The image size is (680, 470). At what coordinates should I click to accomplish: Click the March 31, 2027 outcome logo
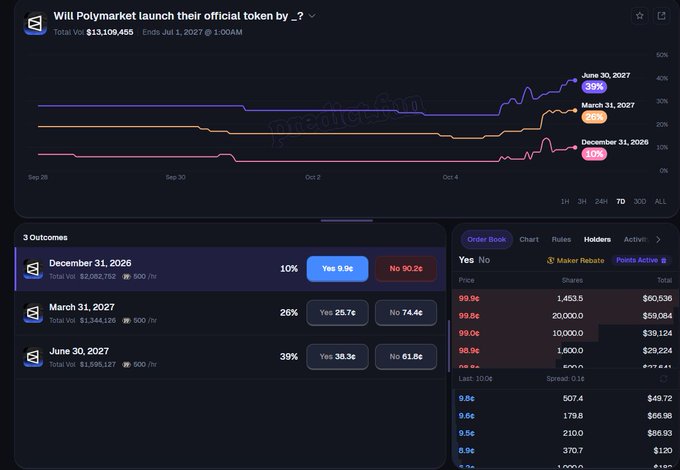[x=33, y=313]
